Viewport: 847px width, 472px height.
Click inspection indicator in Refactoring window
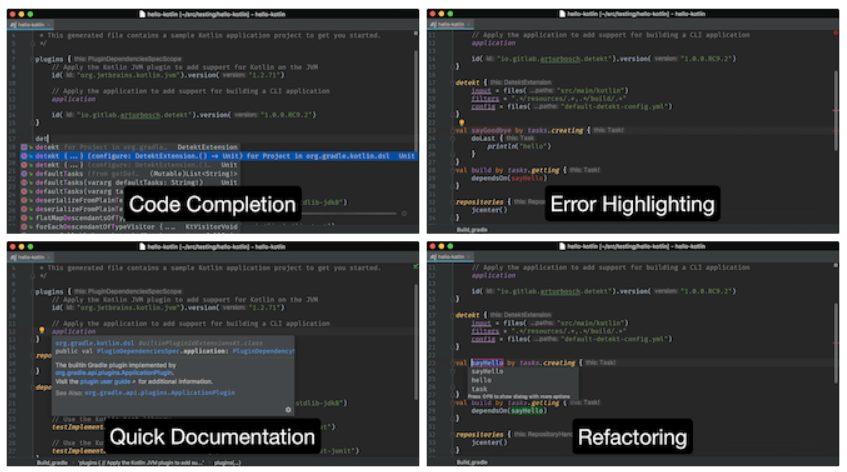point(835,266)
